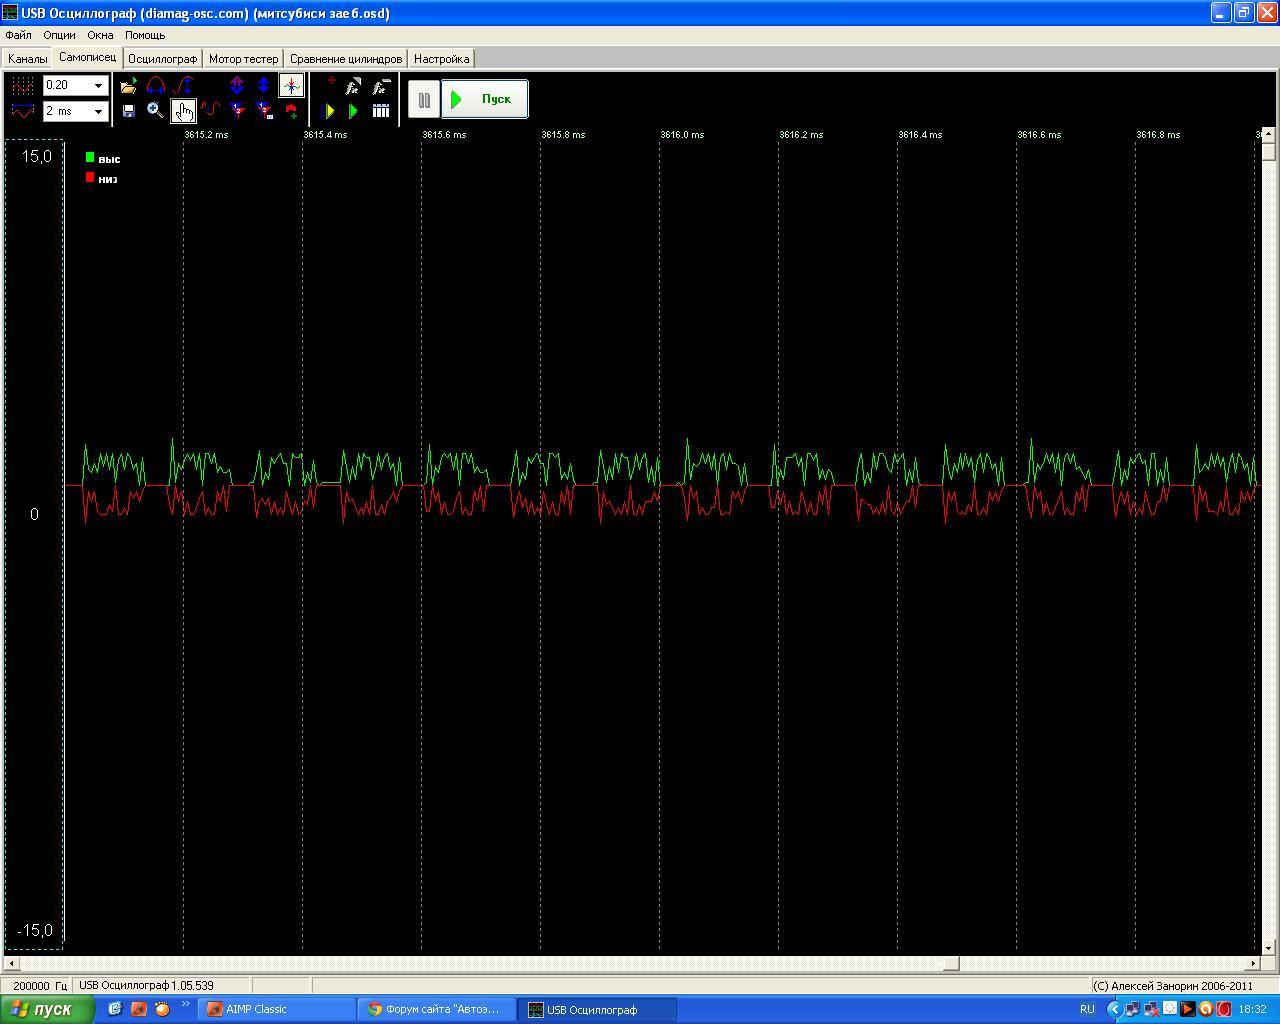The width and height of the screenshot is (1280, 1024).
Task: Open the Помощь menu
Action: click(x=145, y=35)
